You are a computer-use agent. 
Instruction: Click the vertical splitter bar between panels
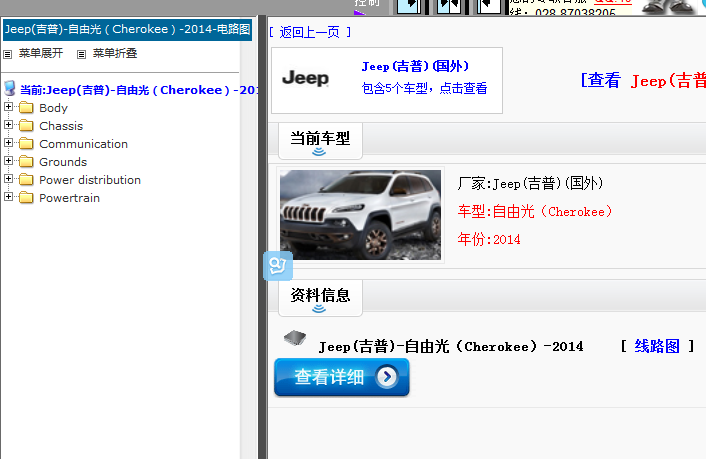point(262,237)
